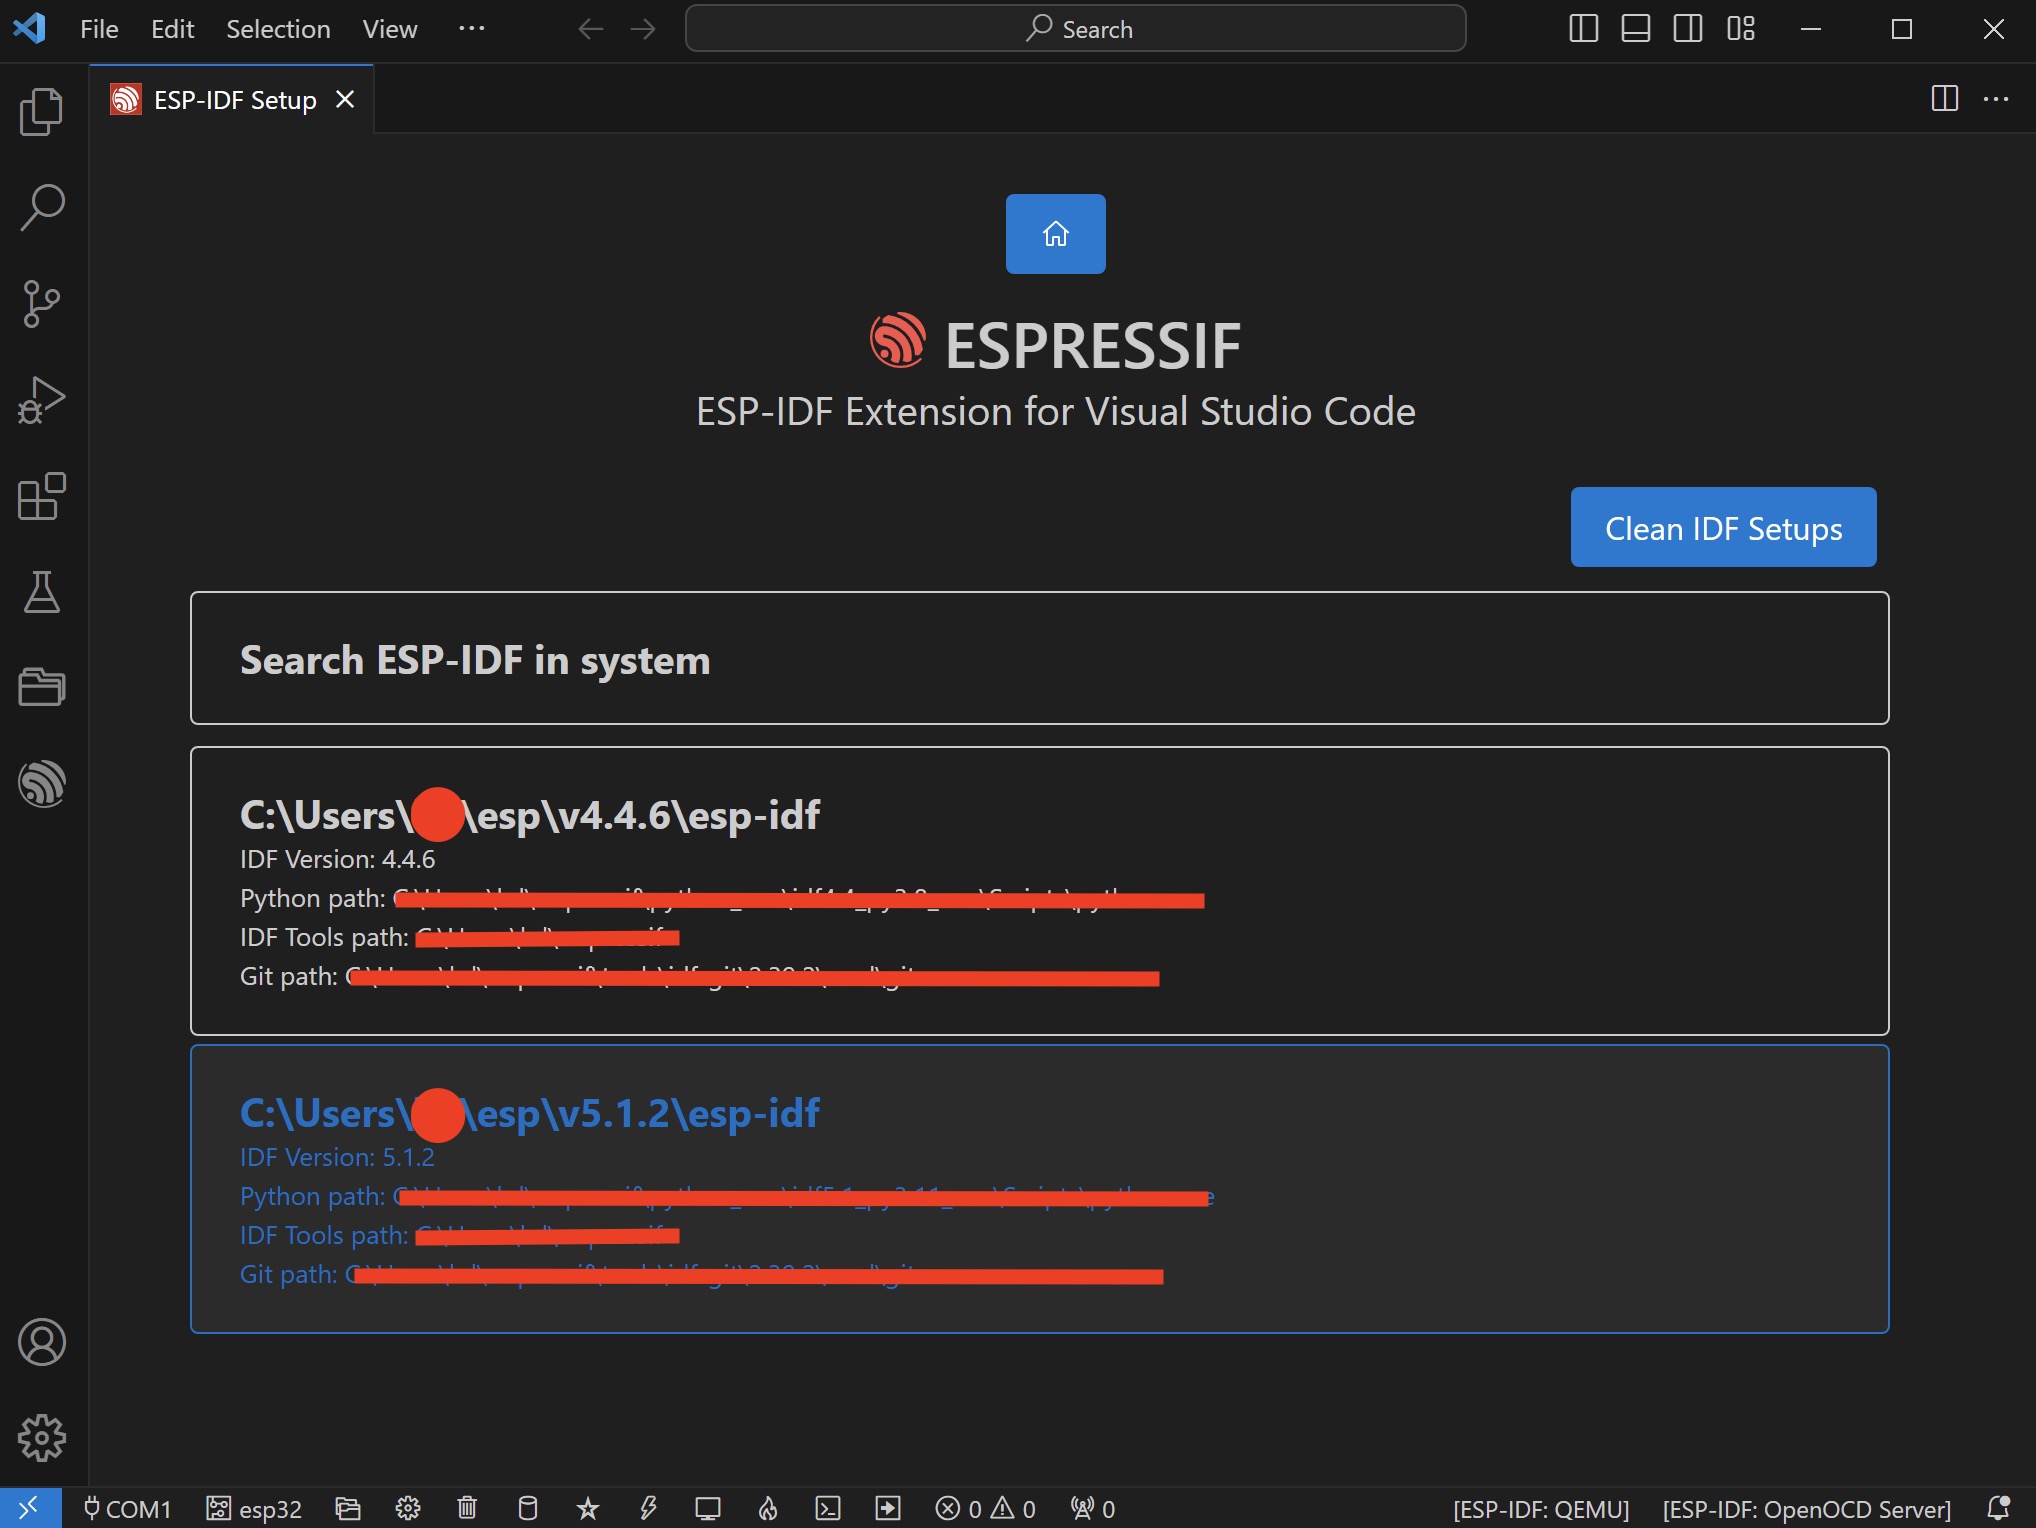This screenshot has width=2036, height=1528.
Task: Go forward with the navigation arrow
Action: coord(643,29)
